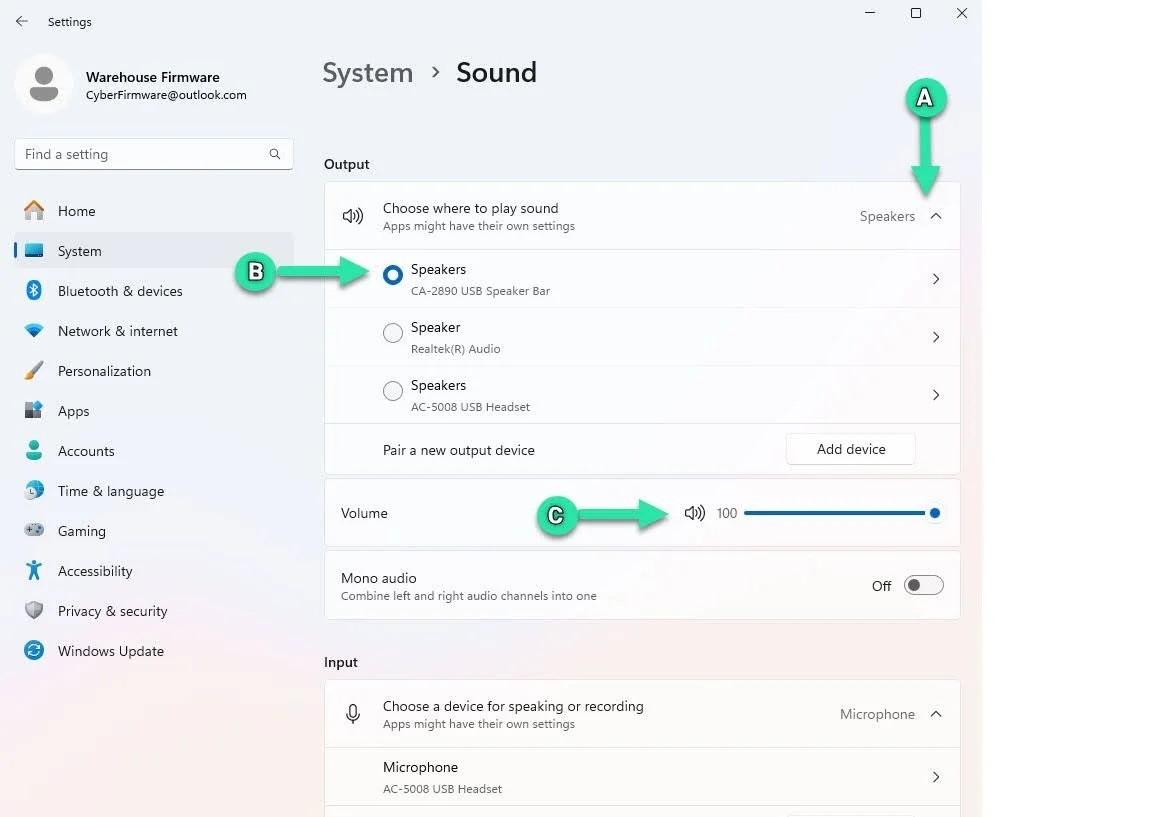Open properties for the CA-2890 USB Speaker Bar
This screenshot has height=817, width=1152.
[936, 279]
